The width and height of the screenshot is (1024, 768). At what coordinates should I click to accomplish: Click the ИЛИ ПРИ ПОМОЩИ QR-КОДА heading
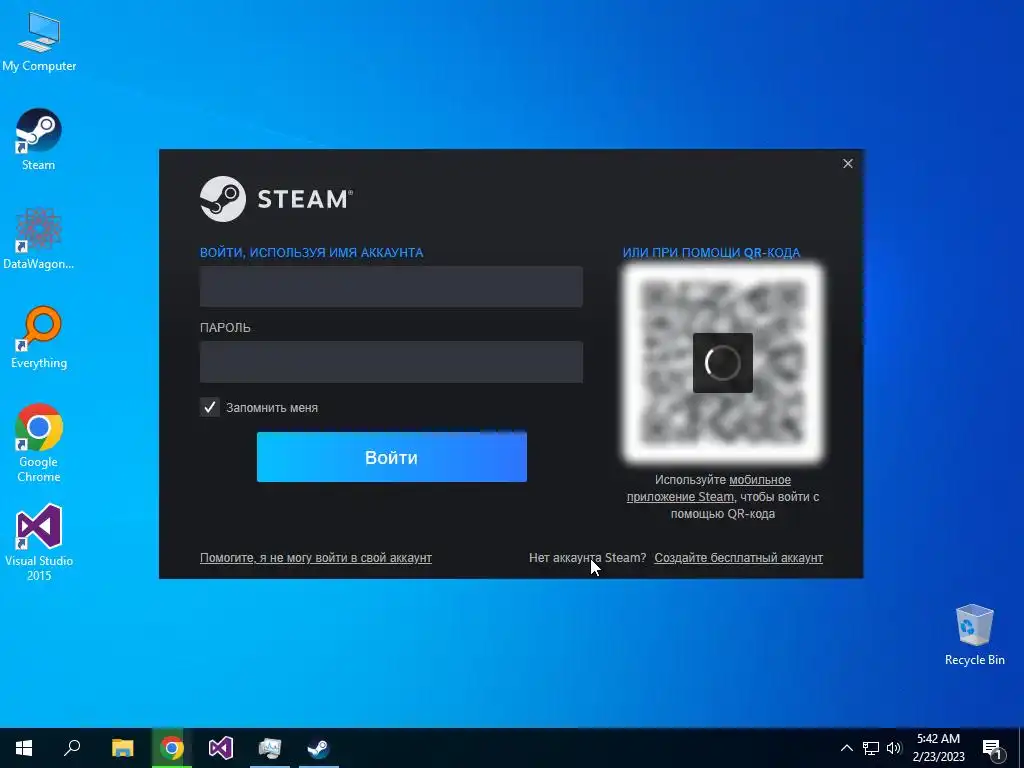click(x=711, y=253)
